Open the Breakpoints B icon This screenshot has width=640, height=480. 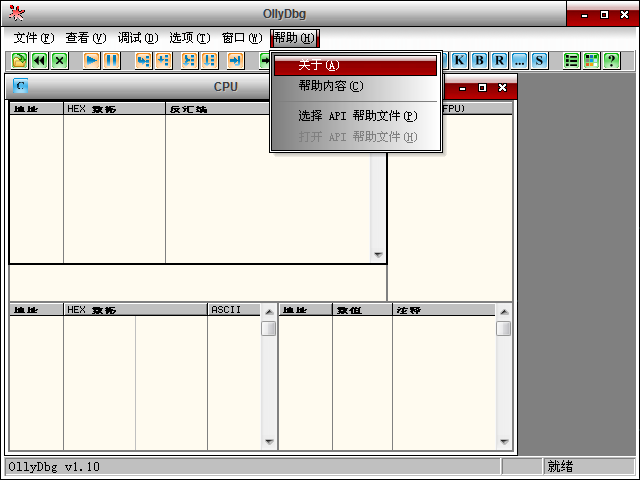coord(479,61)
